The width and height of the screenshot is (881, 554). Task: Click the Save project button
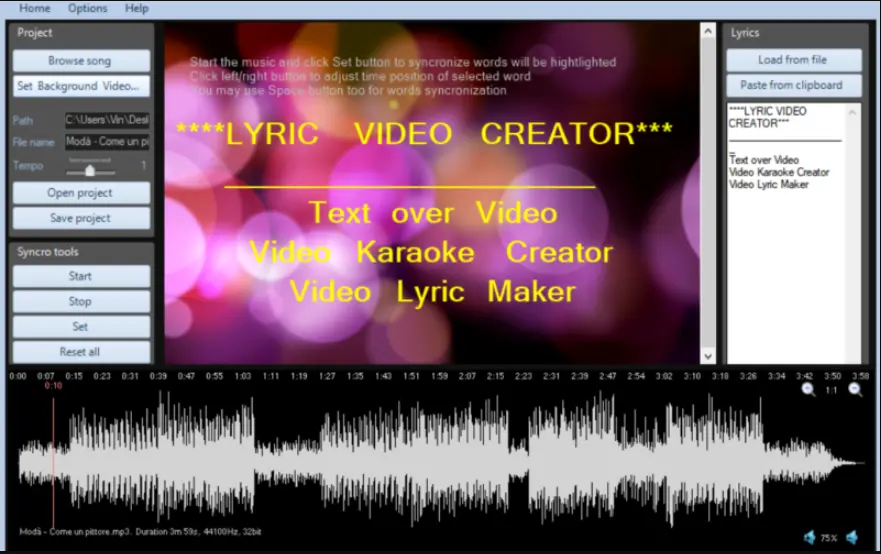[x=81, y=218]
